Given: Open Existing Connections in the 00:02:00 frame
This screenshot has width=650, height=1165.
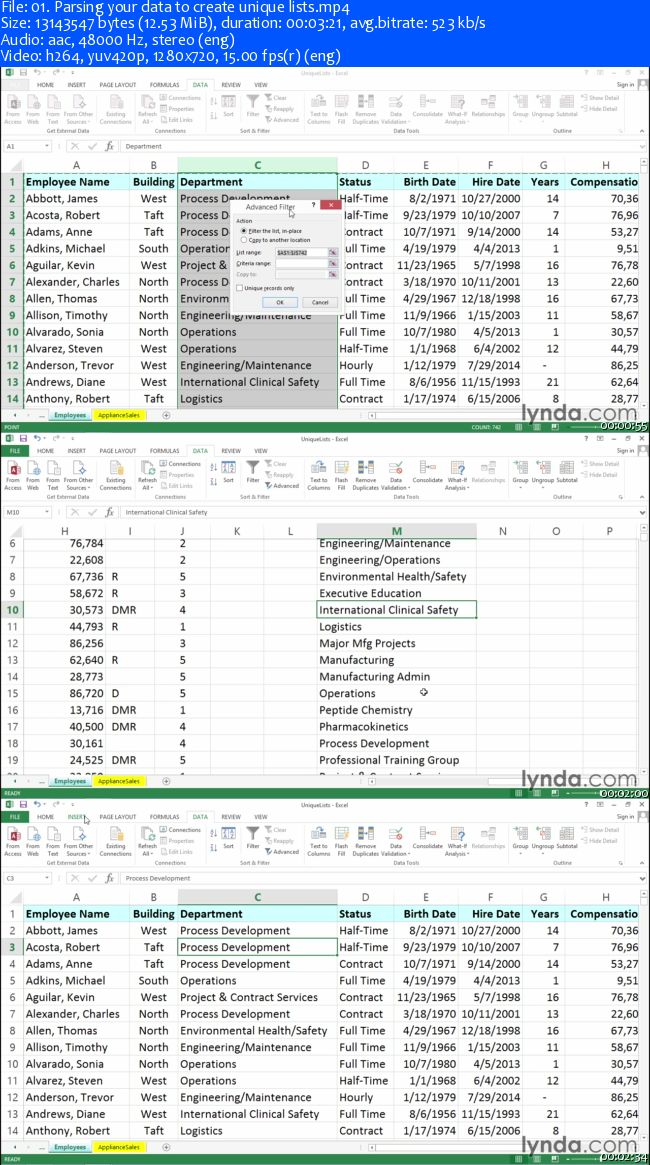Looking at the screenshot, I should 116,476.
